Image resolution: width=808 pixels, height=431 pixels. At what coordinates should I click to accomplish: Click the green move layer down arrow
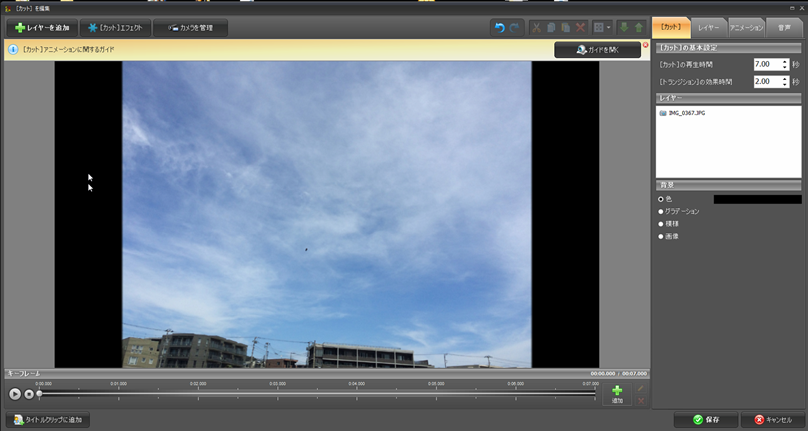tap(623, 27)
